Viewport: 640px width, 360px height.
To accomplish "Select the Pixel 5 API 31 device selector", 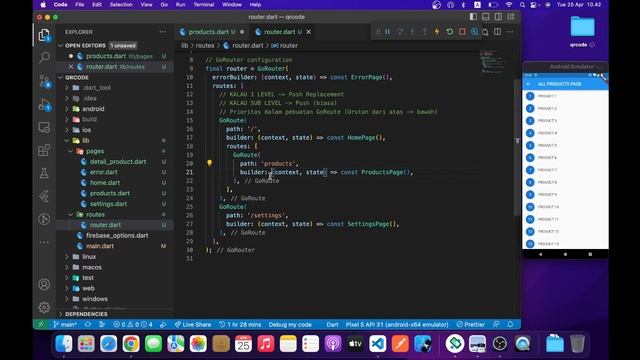I will coord(397,324).
